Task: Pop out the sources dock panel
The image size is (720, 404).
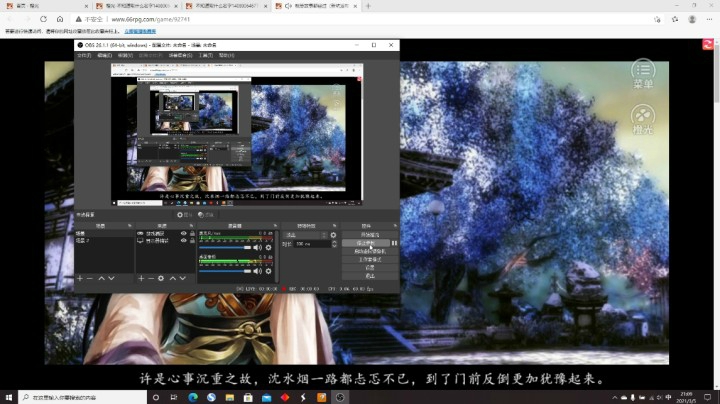Action: 191,226
